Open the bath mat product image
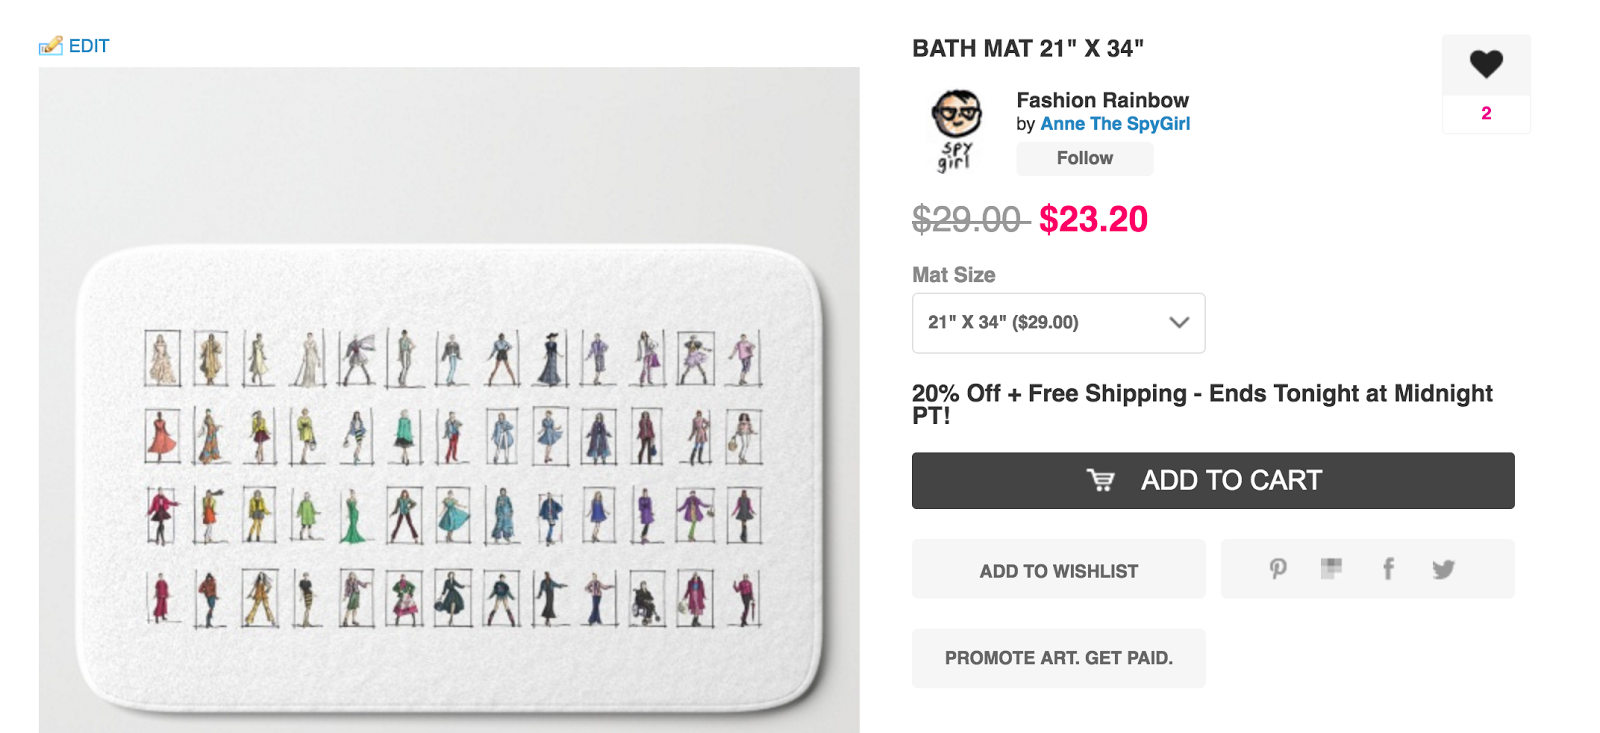 click(449, 480)
